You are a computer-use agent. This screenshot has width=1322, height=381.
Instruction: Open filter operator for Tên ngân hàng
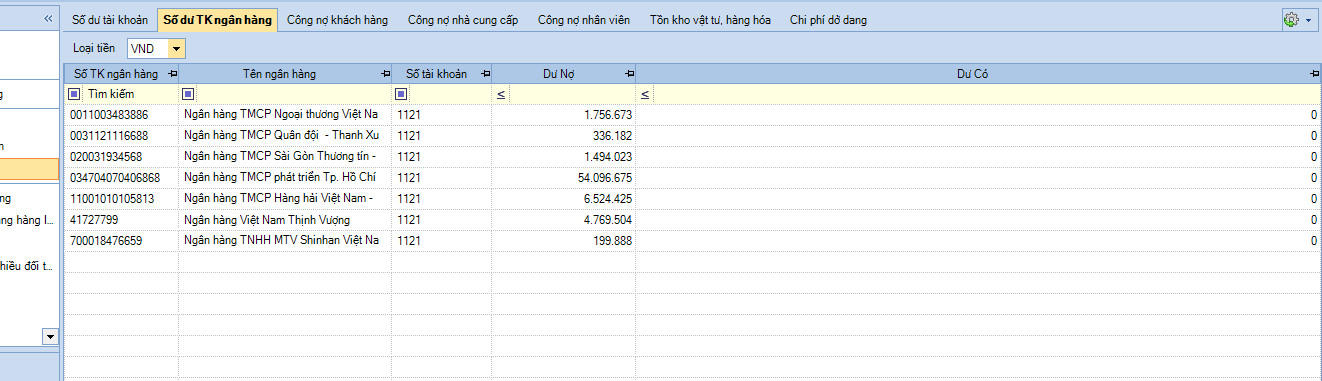click(x=188, y=94)
